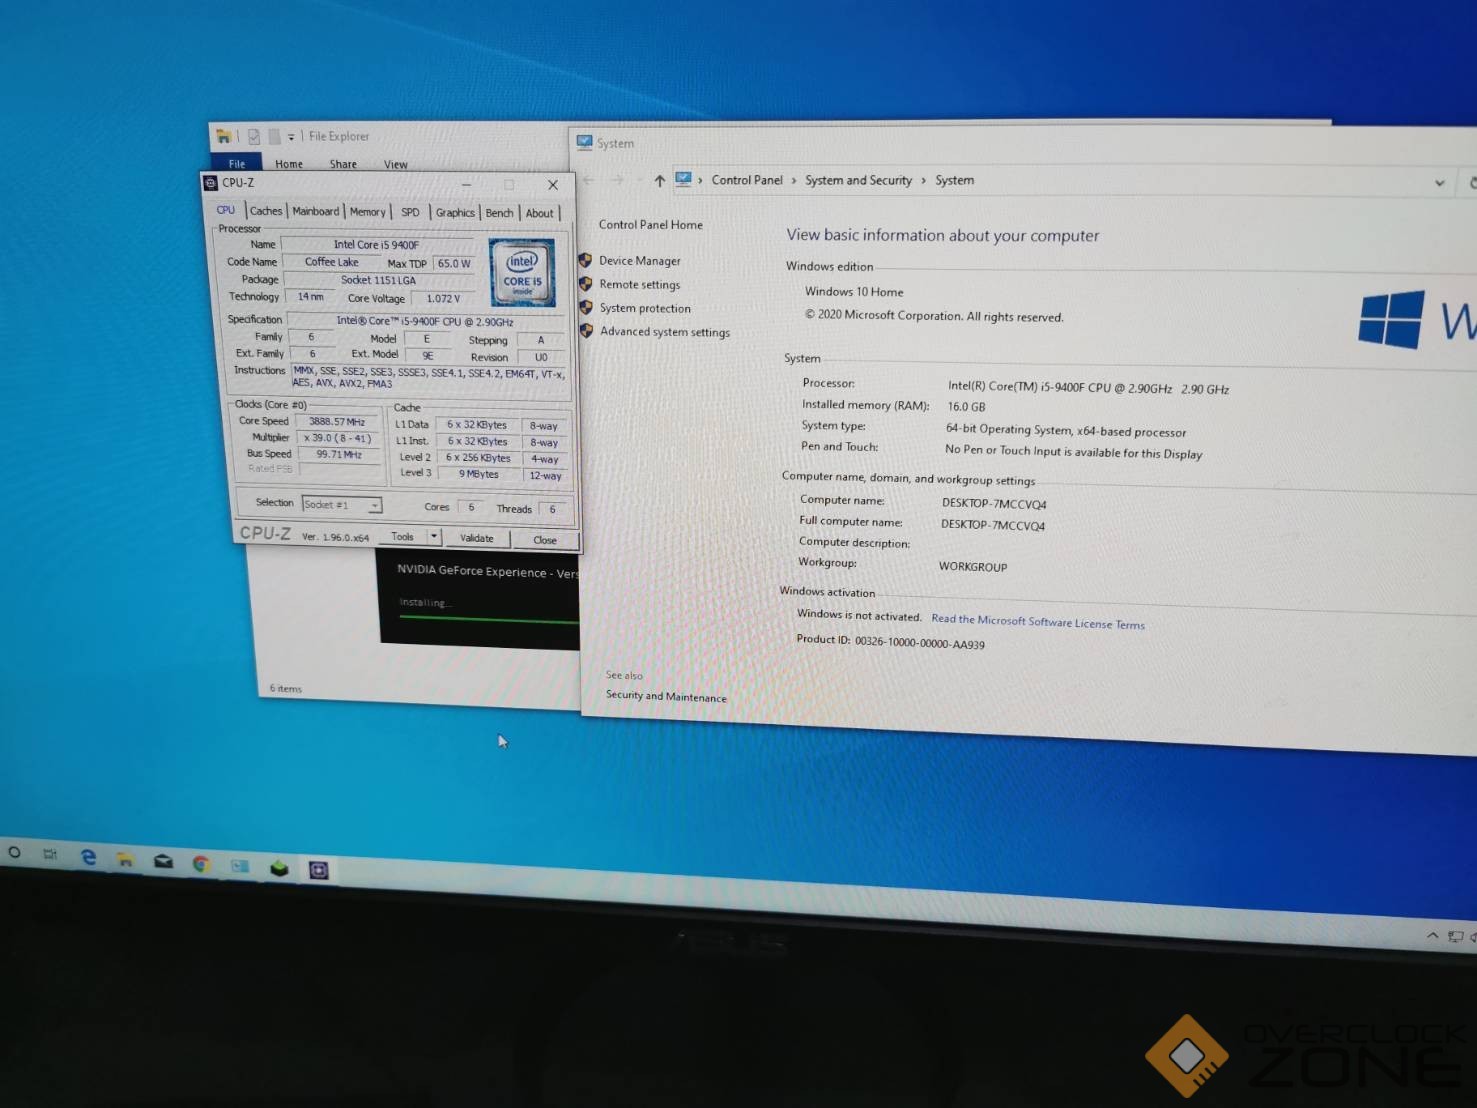This screenshot has height=1108, width=1477.
Task: Click the CPU-Z title bar app icon
Action: pyautogui.click(x=210, y=182)
